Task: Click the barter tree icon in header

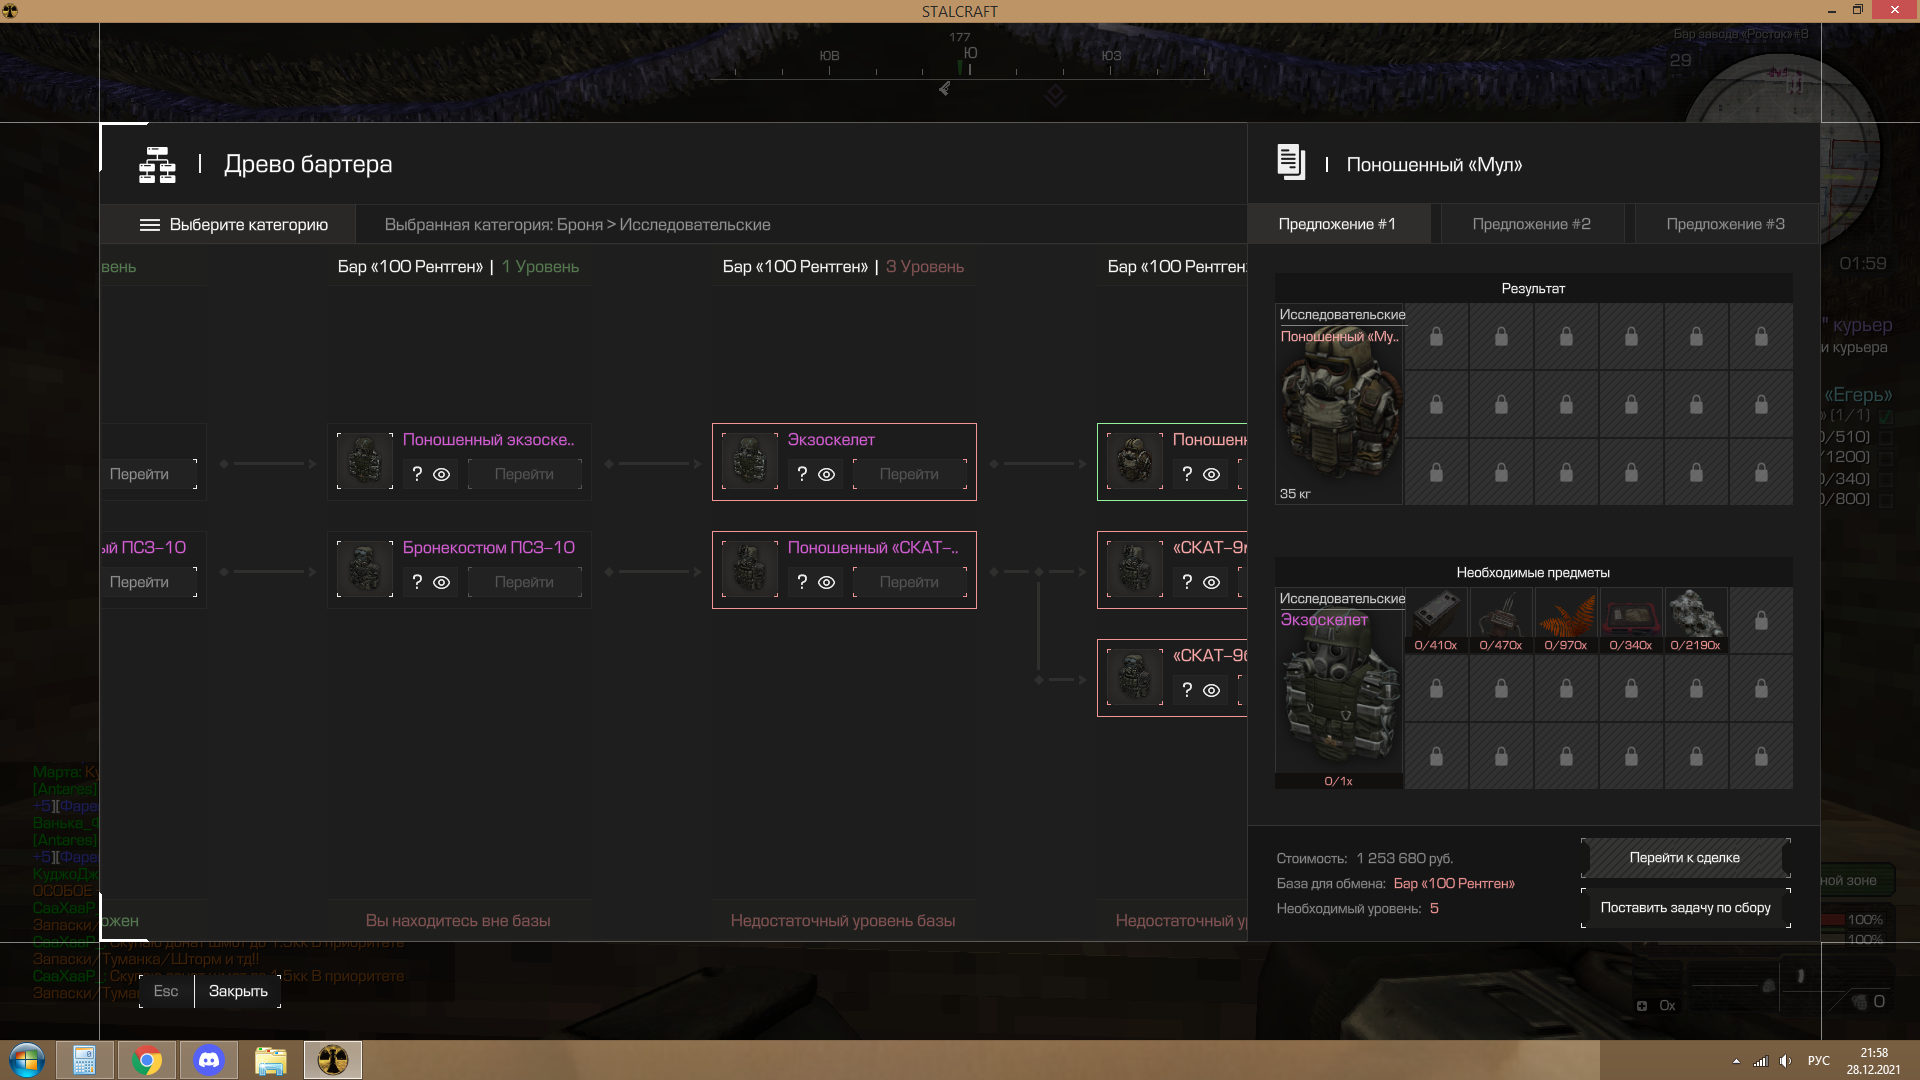Action: [x=157, y=165]
